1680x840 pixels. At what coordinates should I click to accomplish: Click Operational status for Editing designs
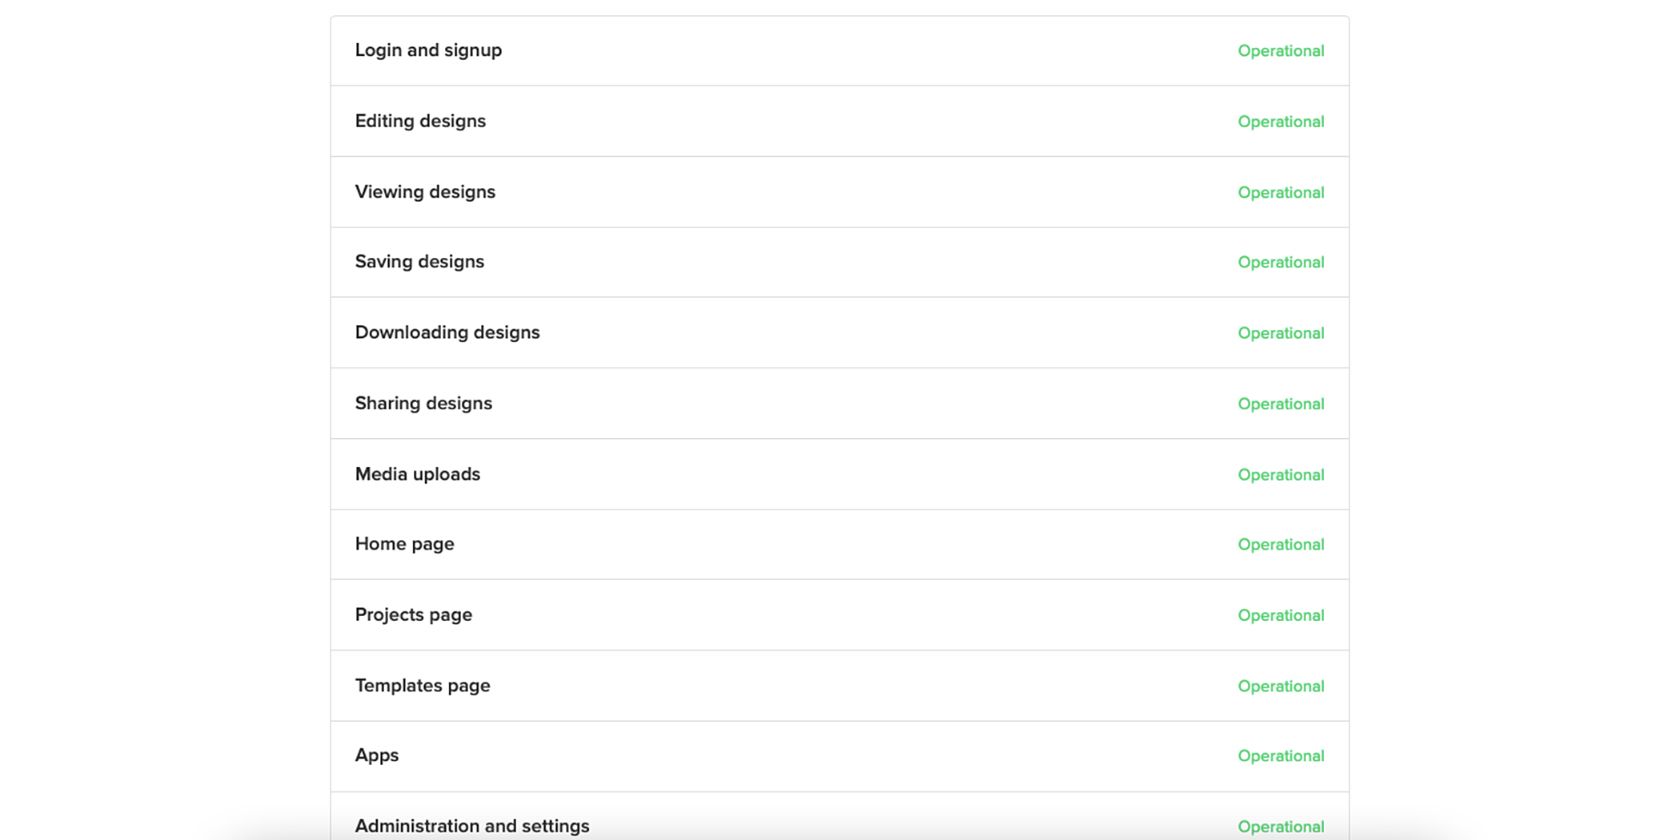[1281, 122]
